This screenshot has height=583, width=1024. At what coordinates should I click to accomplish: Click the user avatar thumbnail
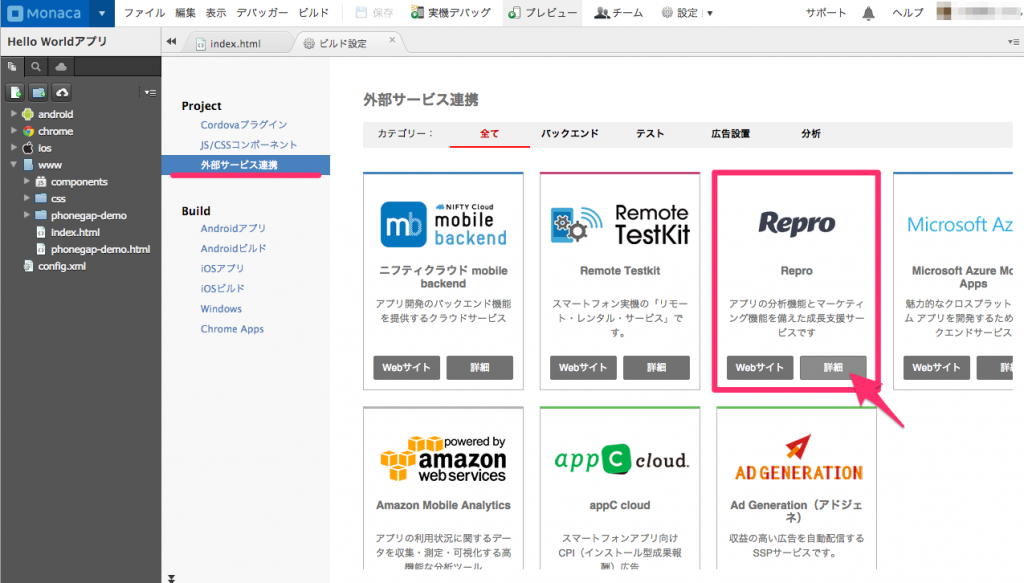point(944,12)
